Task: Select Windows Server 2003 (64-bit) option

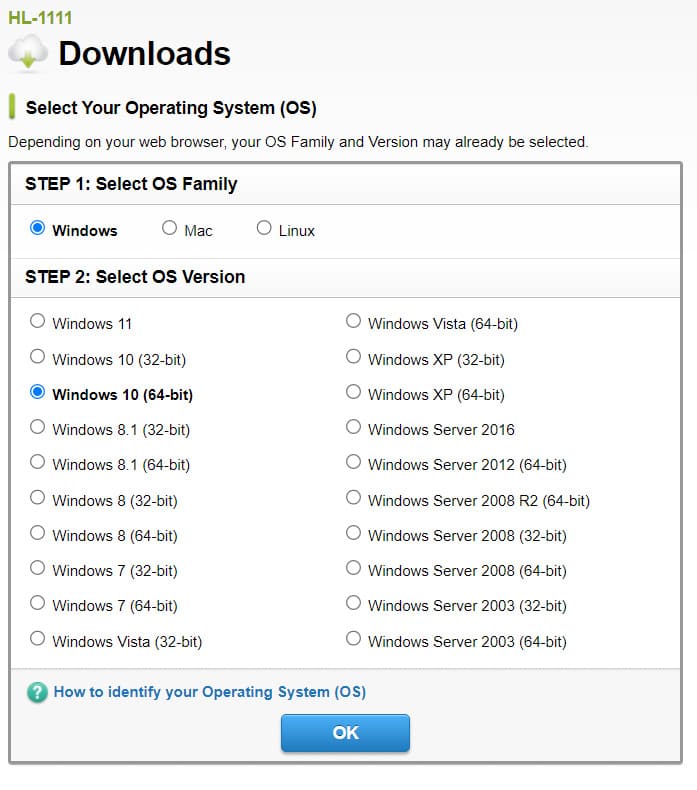Action: (x=353, y=639)
